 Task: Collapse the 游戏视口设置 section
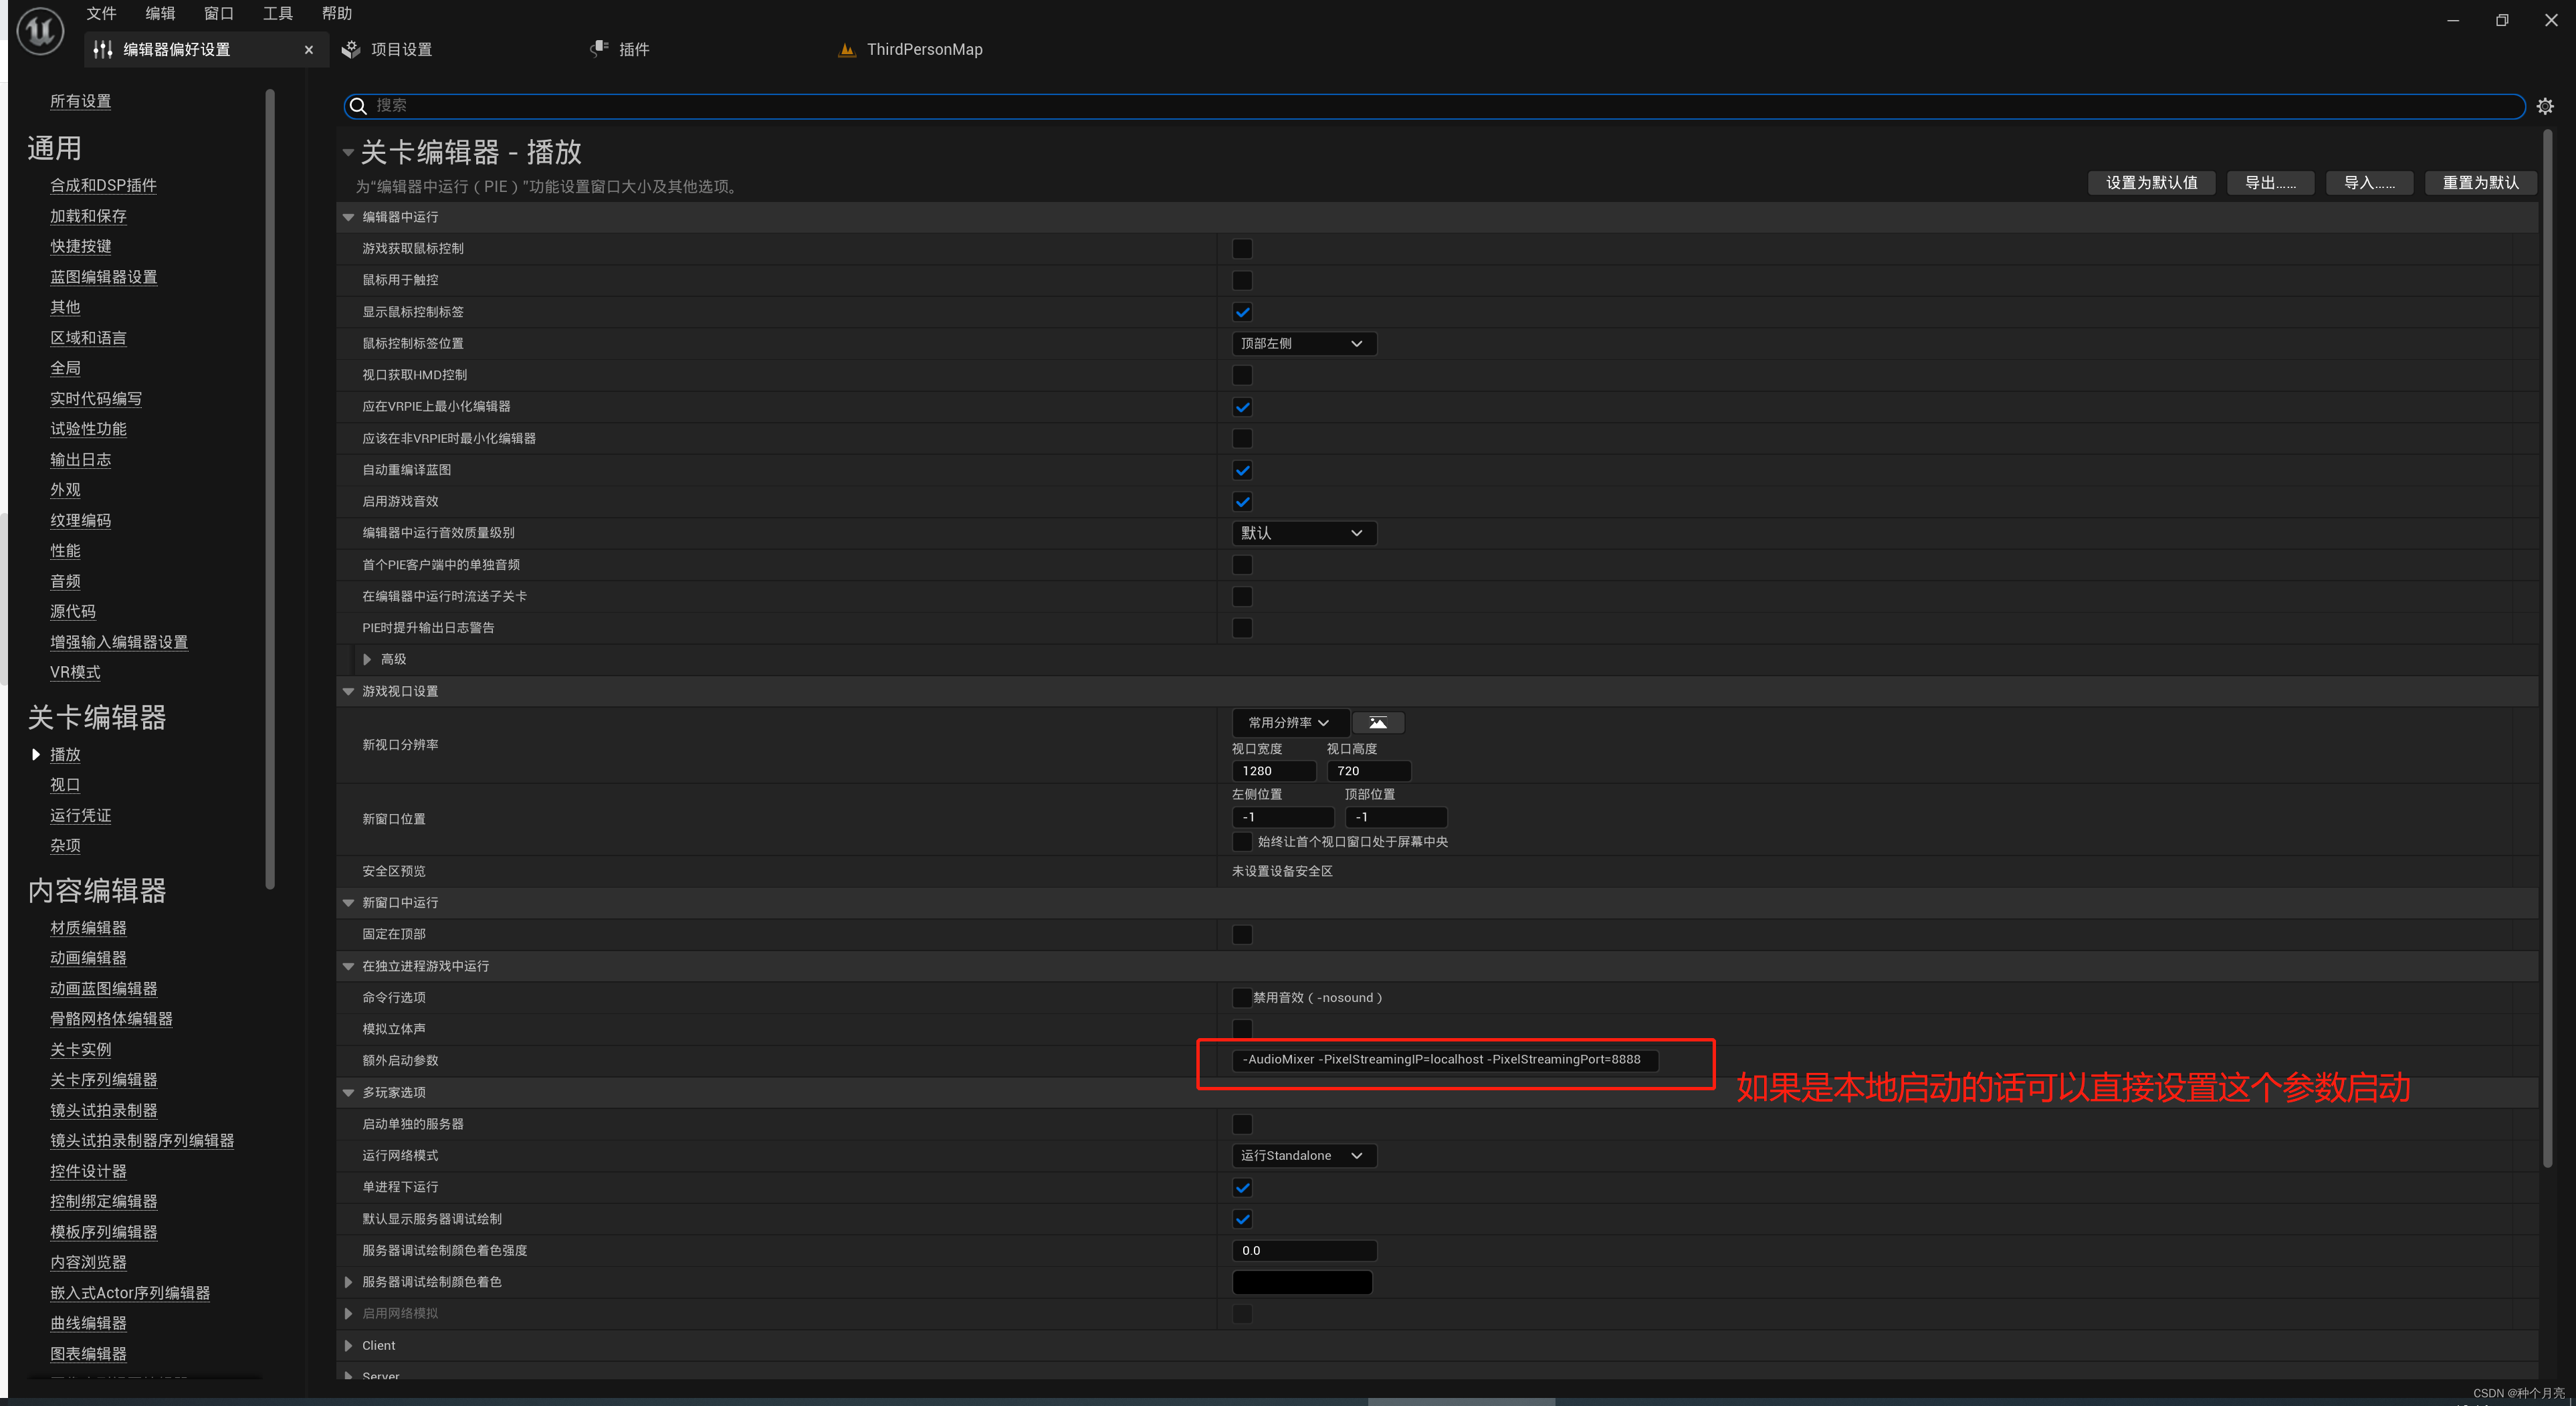point(348,691)
